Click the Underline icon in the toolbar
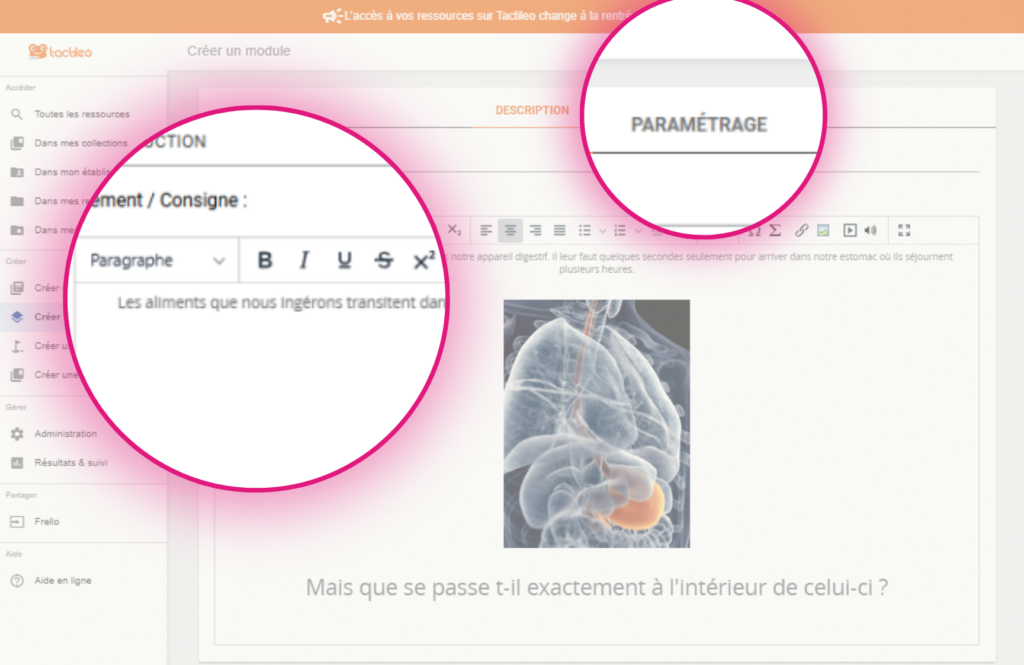The height and width of the screenshot is (665, 1024). click(344, 261)
